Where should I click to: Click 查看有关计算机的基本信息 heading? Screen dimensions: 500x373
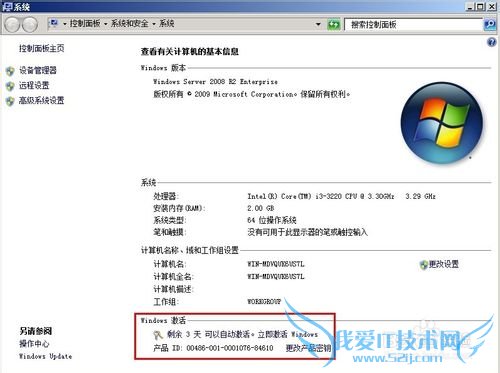[189, 52]
